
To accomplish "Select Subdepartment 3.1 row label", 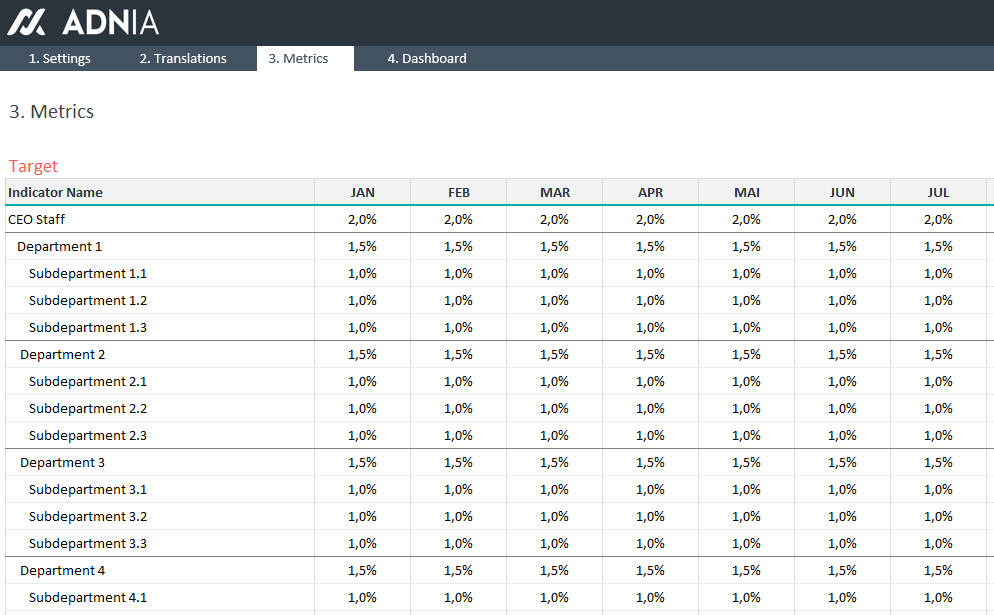I will pyautogui.click(x=87, y=489).
